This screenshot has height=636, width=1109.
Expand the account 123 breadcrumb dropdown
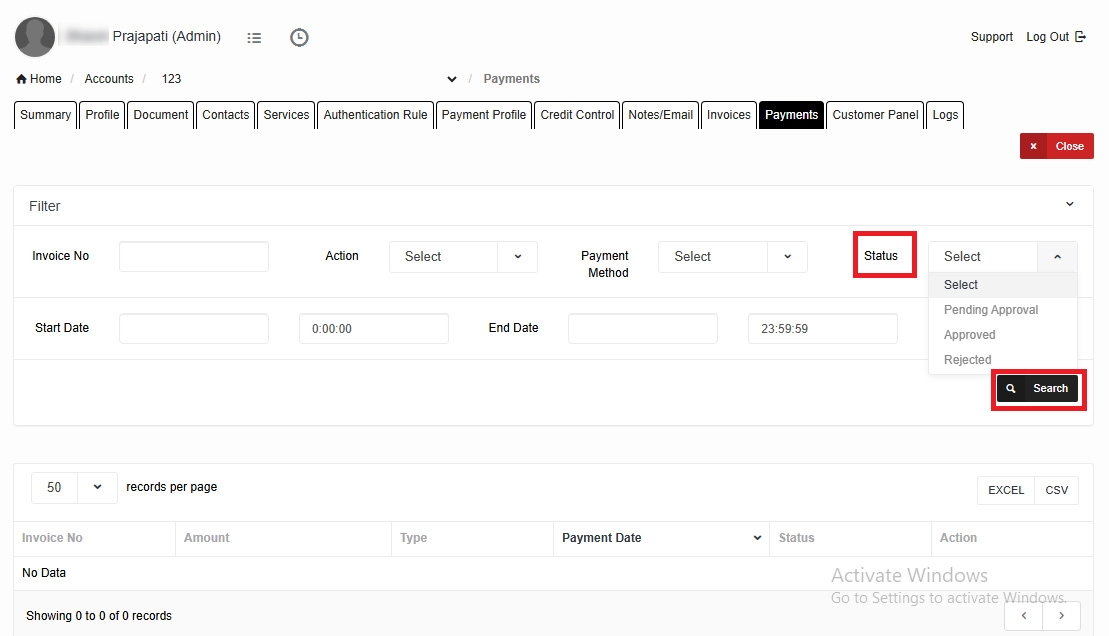452,79
